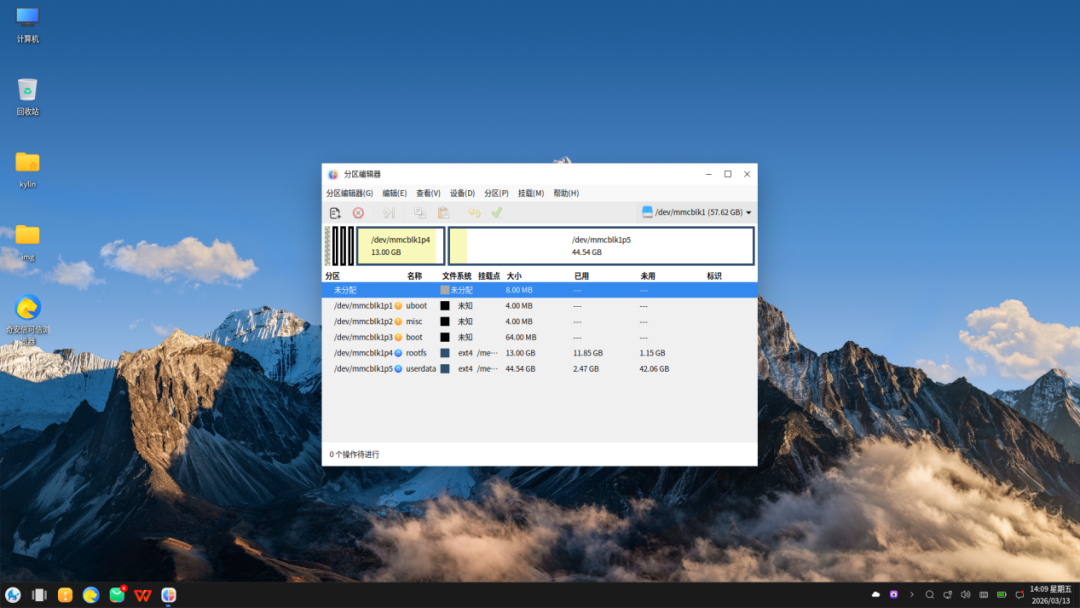This screenshot has height=608, width=1080.
Task: Open the /dev/mmcblk1 device selector dropdown
Action: click(x=696, y=213)
